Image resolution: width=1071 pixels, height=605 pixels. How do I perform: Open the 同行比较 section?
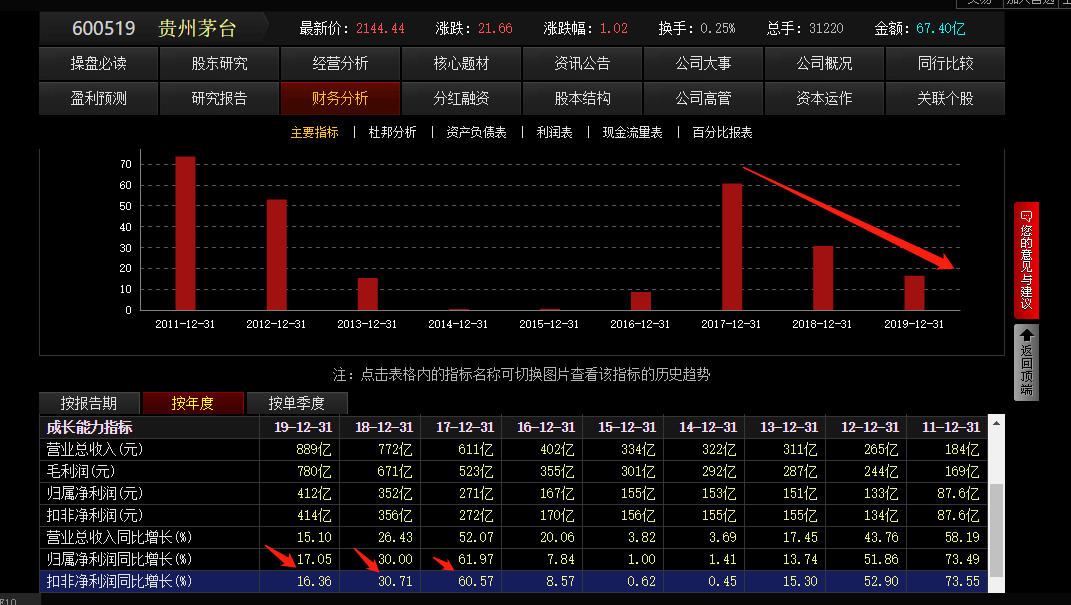(945, 63)
